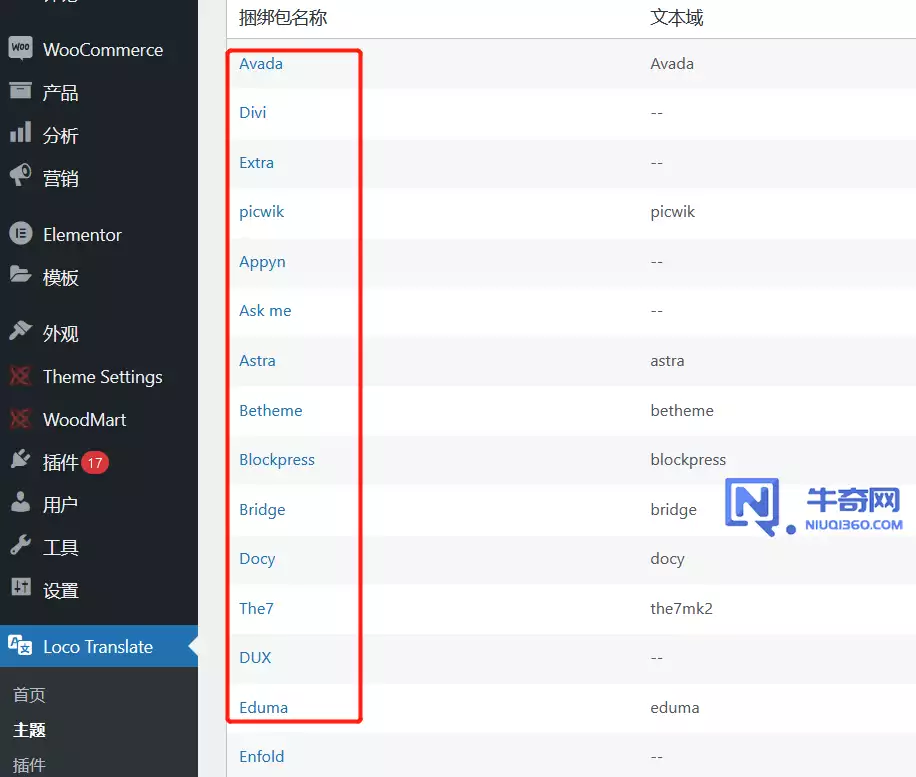Click the Appearance paintbrush icon
916x777 pixels.
[20, 331]
